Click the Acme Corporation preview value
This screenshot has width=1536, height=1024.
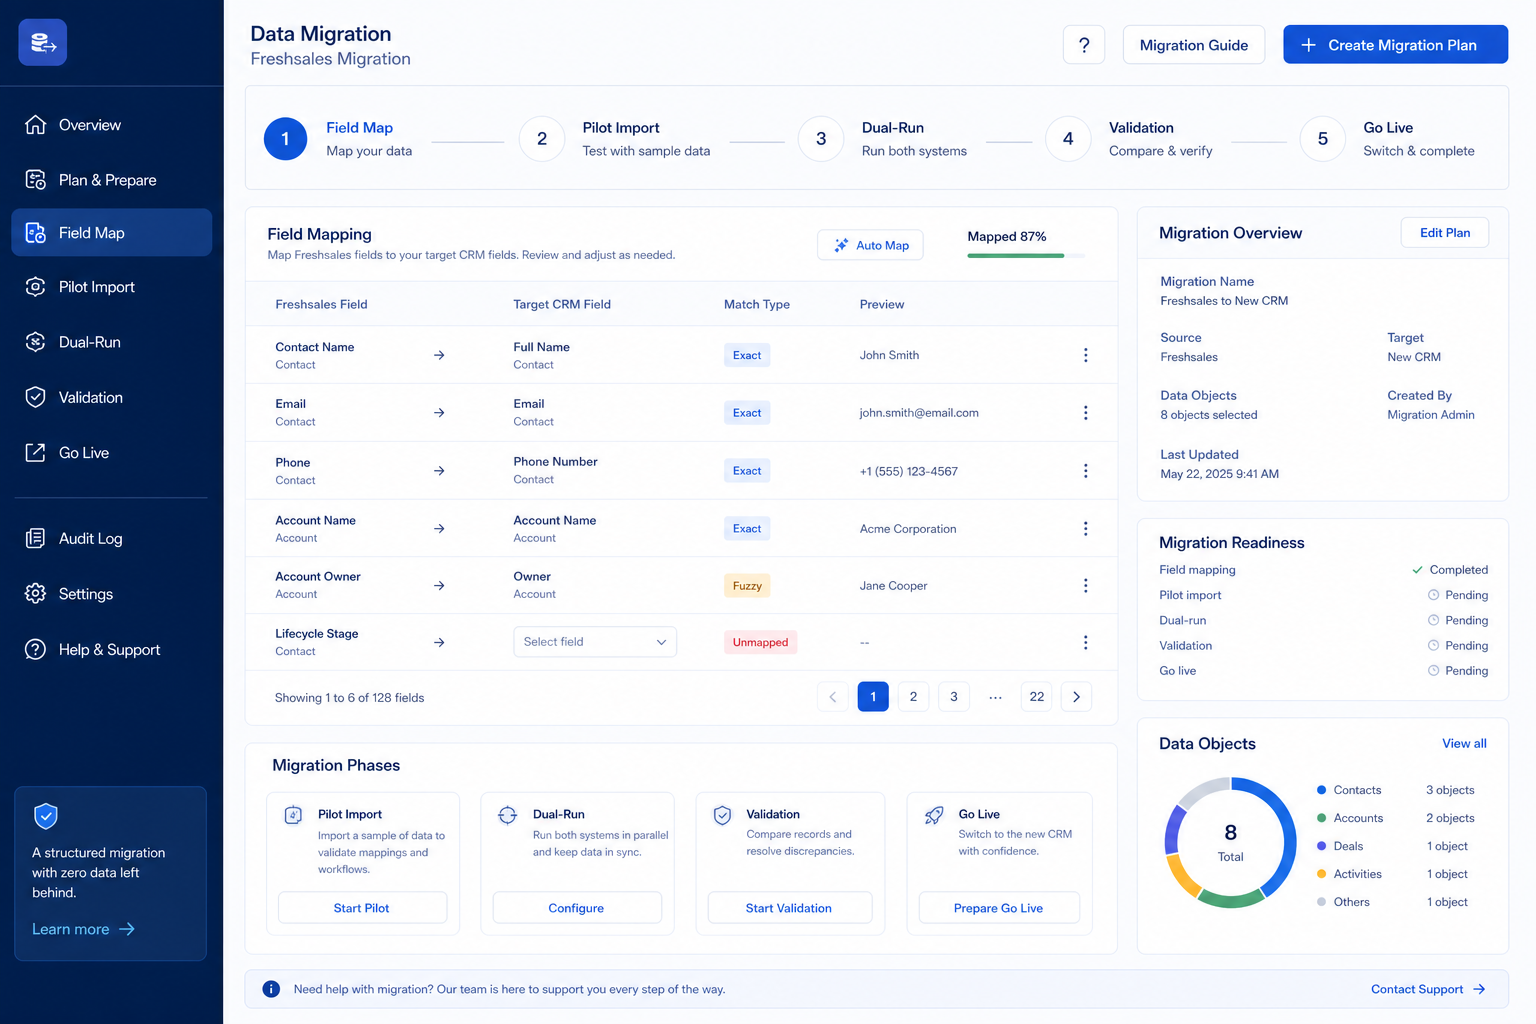coord(908,529)
